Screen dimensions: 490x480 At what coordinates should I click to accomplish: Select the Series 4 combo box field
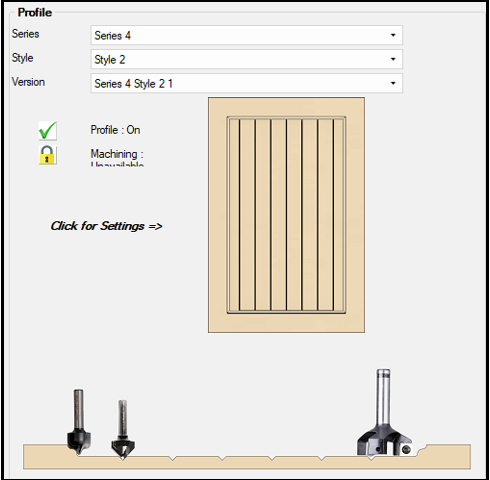(247, 35)
